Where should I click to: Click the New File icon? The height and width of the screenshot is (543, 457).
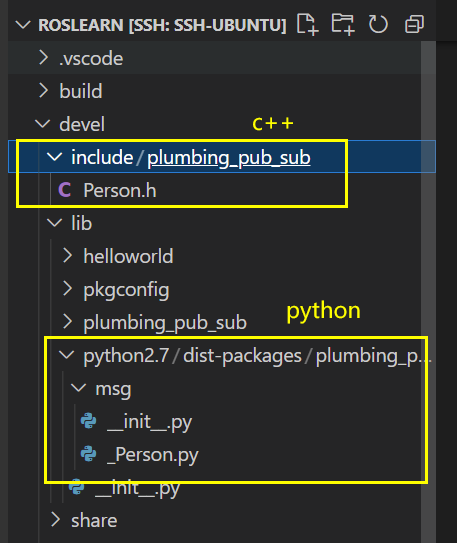[307, 24]
